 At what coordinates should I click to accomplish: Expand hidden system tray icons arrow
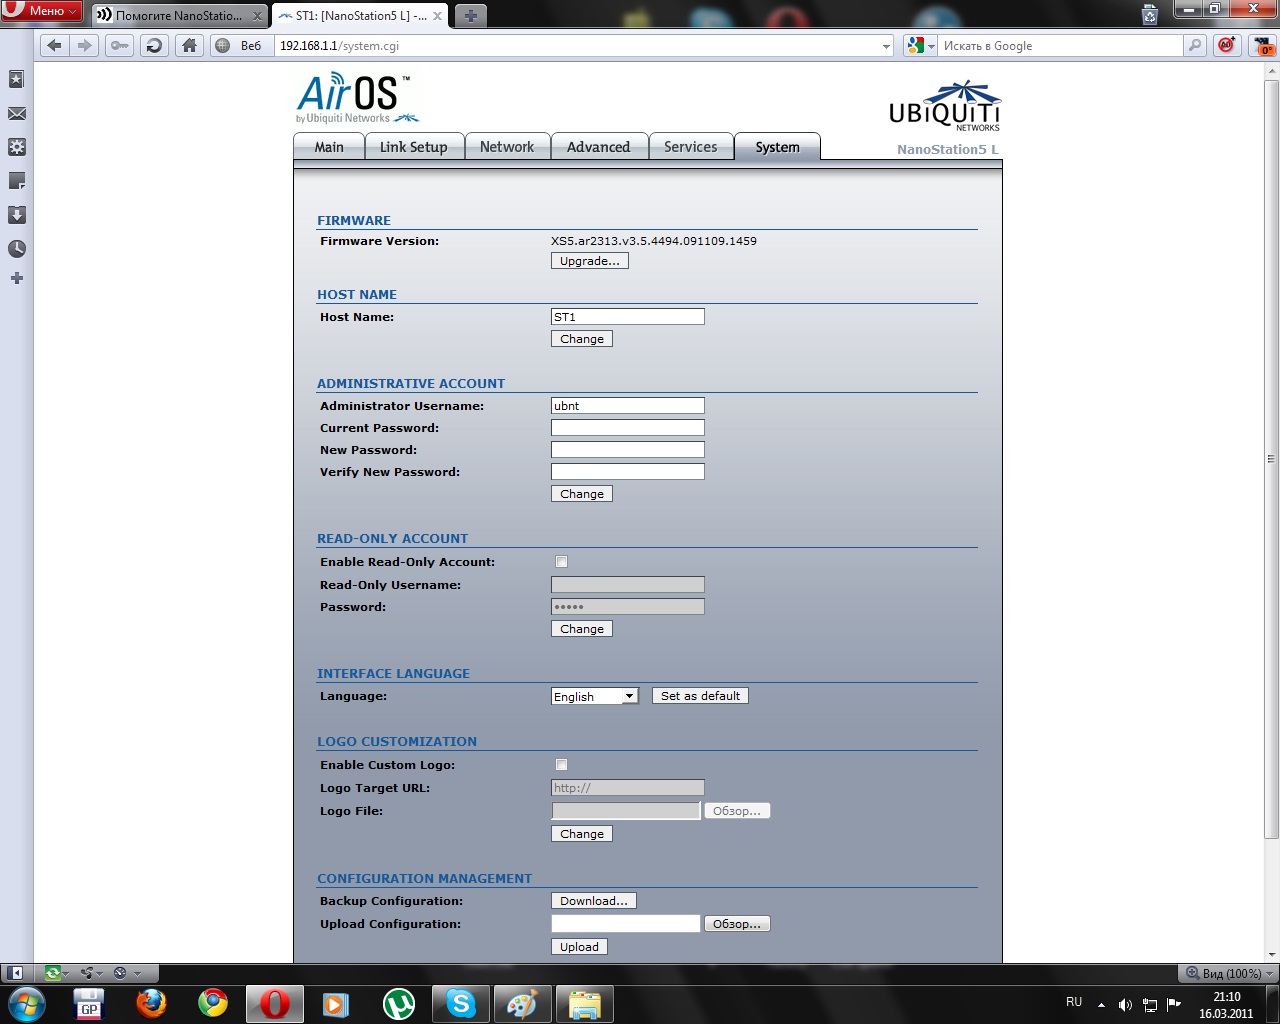[1101, 1004]
